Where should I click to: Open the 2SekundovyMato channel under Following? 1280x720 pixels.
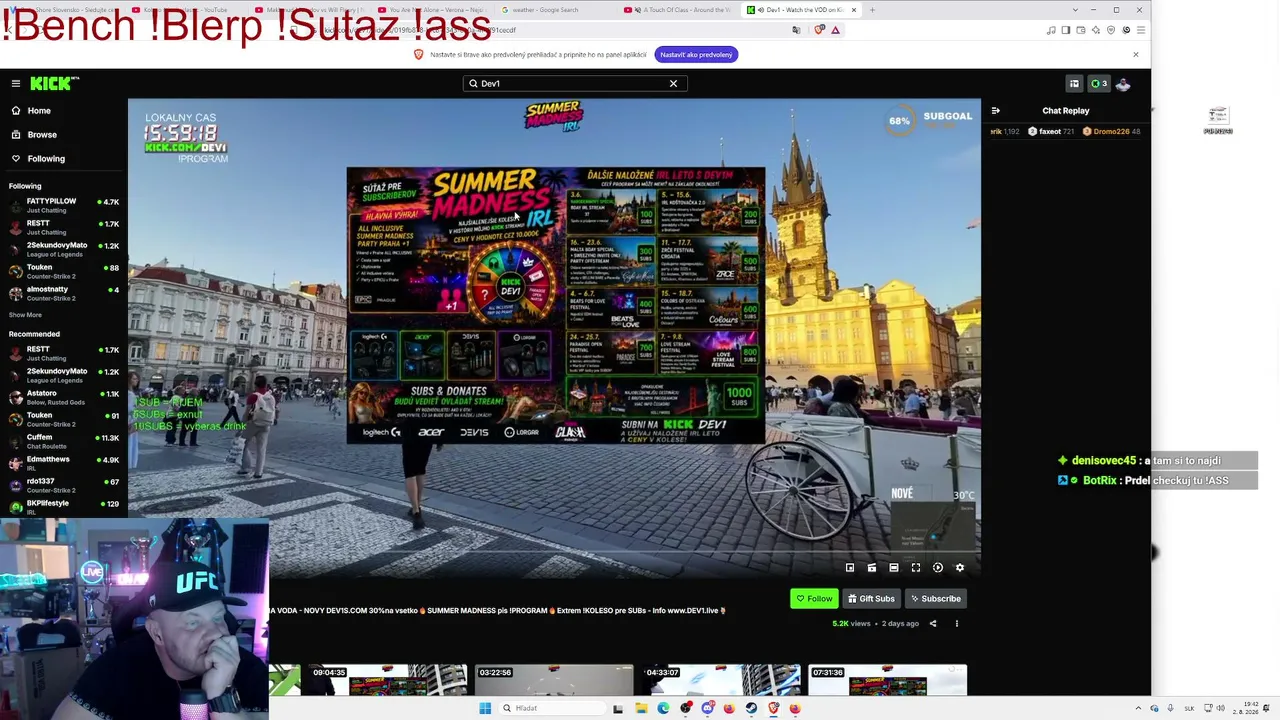point(64,249)
